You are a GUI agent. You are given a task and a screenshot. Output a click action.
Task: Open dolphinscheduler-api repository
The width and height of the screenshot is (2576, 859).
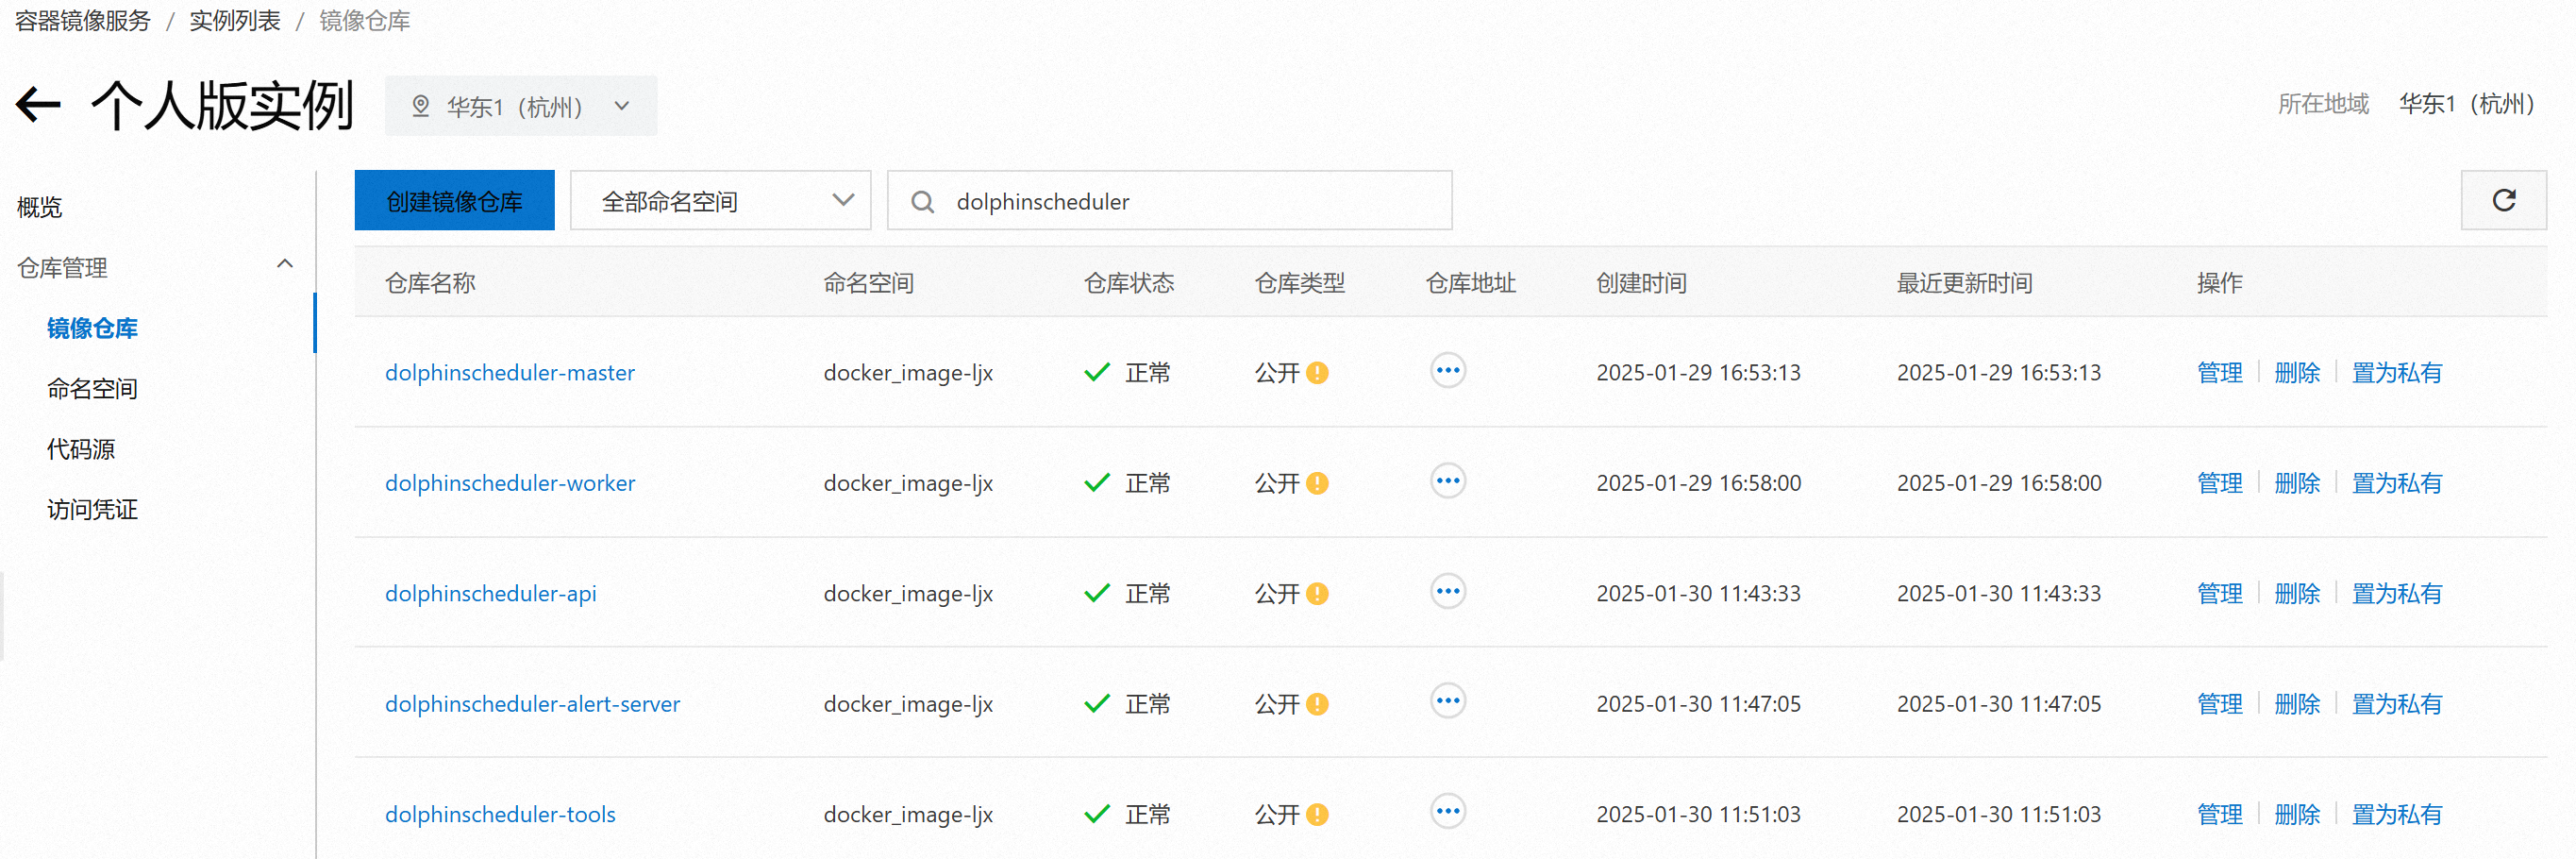pos(491,594)
